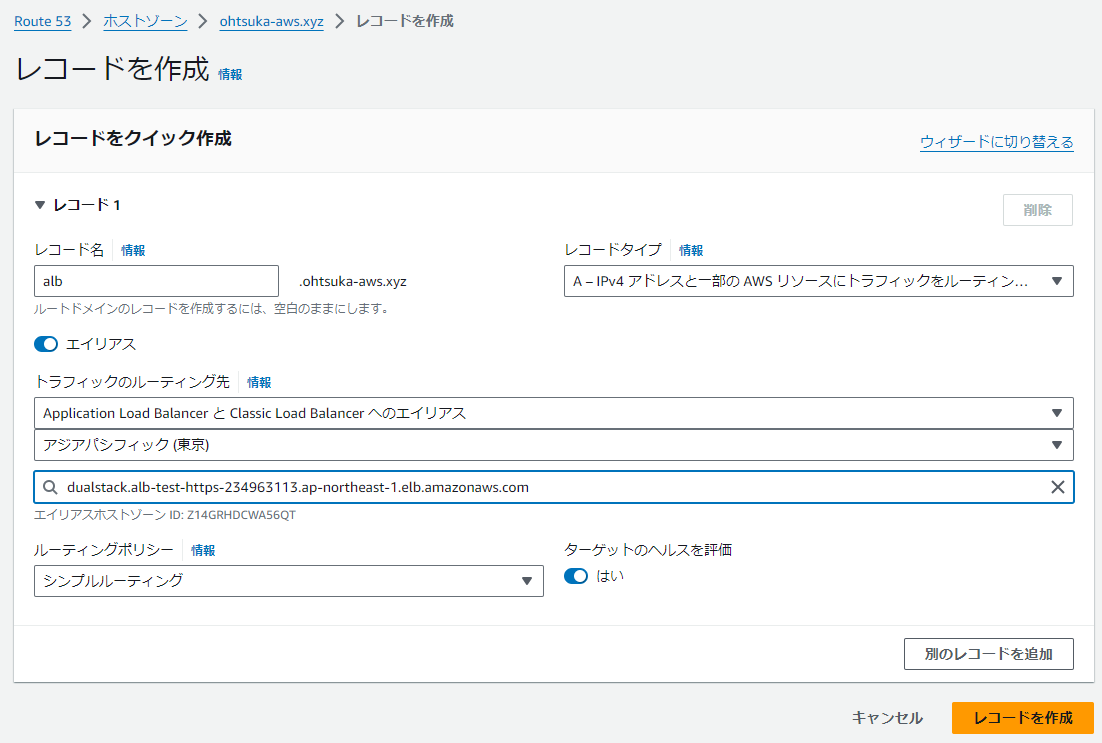The width and height of the screenshot is (1102, 743).
Task: Click 別のレコードを追加 button
Action: point(988,654)
